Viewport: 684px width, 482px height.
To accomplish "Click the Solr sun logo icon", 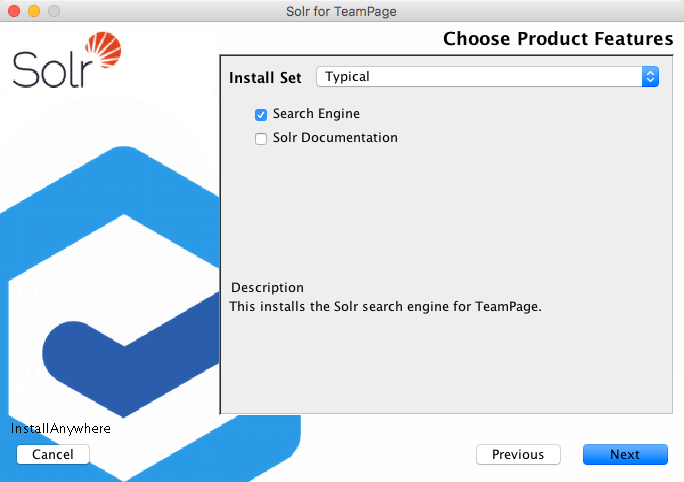I will [x=104, y=51].
